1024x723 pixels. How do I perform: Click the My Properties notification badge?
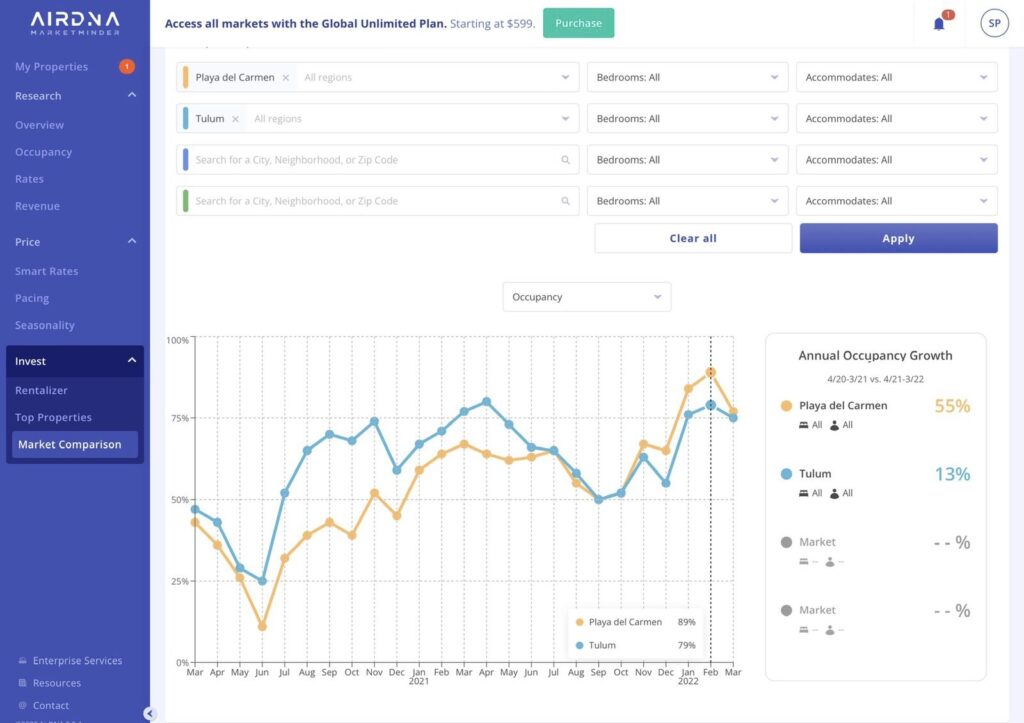(127, 67)
